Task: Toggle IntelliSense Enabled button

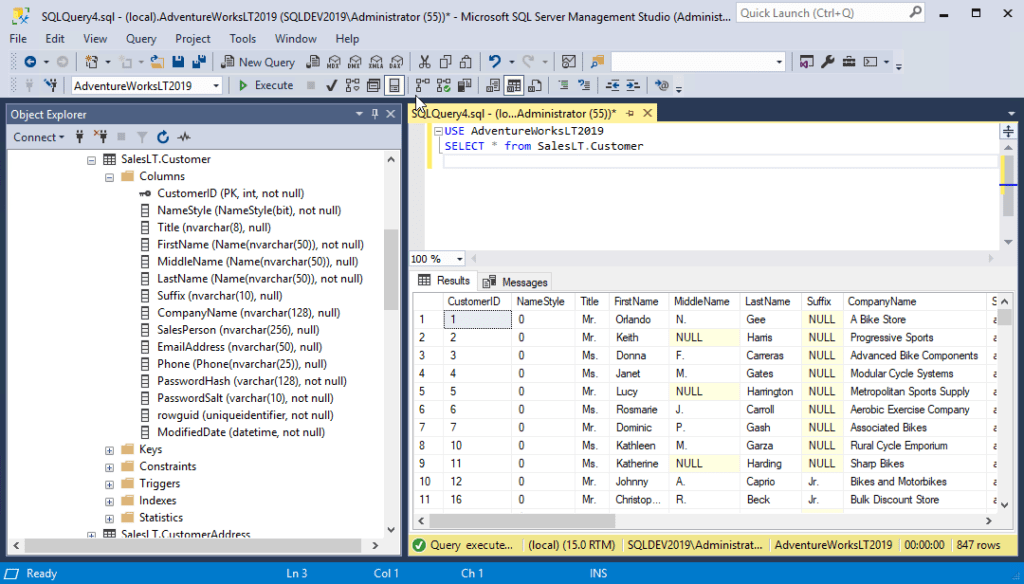Action: (394, 86)
